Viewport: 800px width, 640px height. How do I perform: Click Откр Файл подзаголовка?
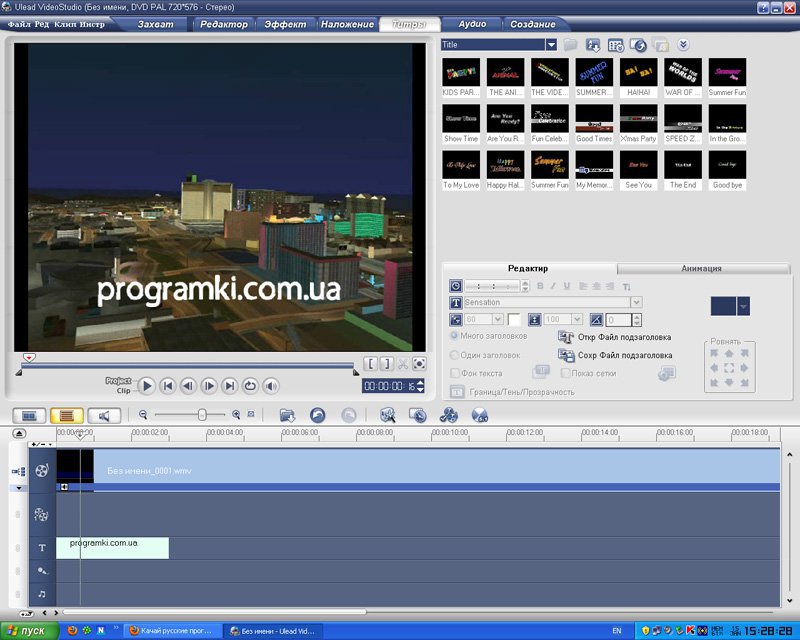[615, 337]
